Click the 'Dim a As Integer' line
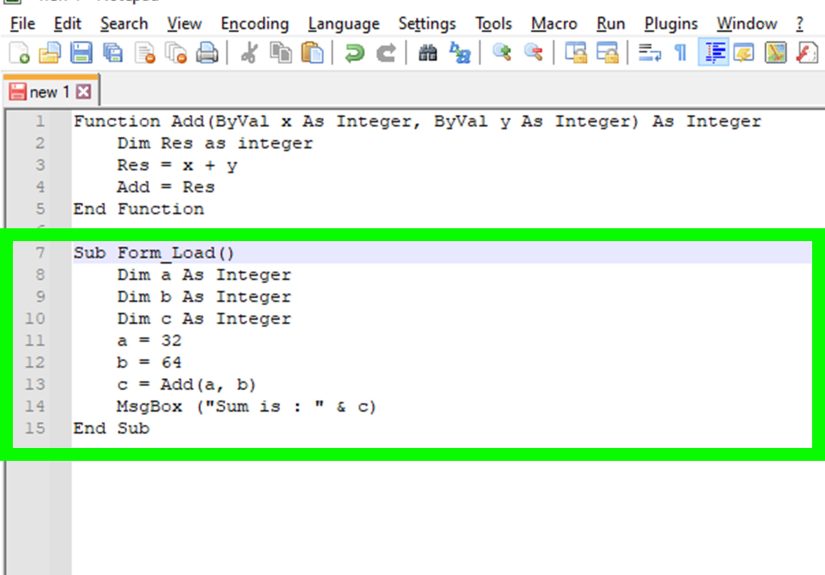Viewport: 825px width, 575px height. click(x=204, y=275)
